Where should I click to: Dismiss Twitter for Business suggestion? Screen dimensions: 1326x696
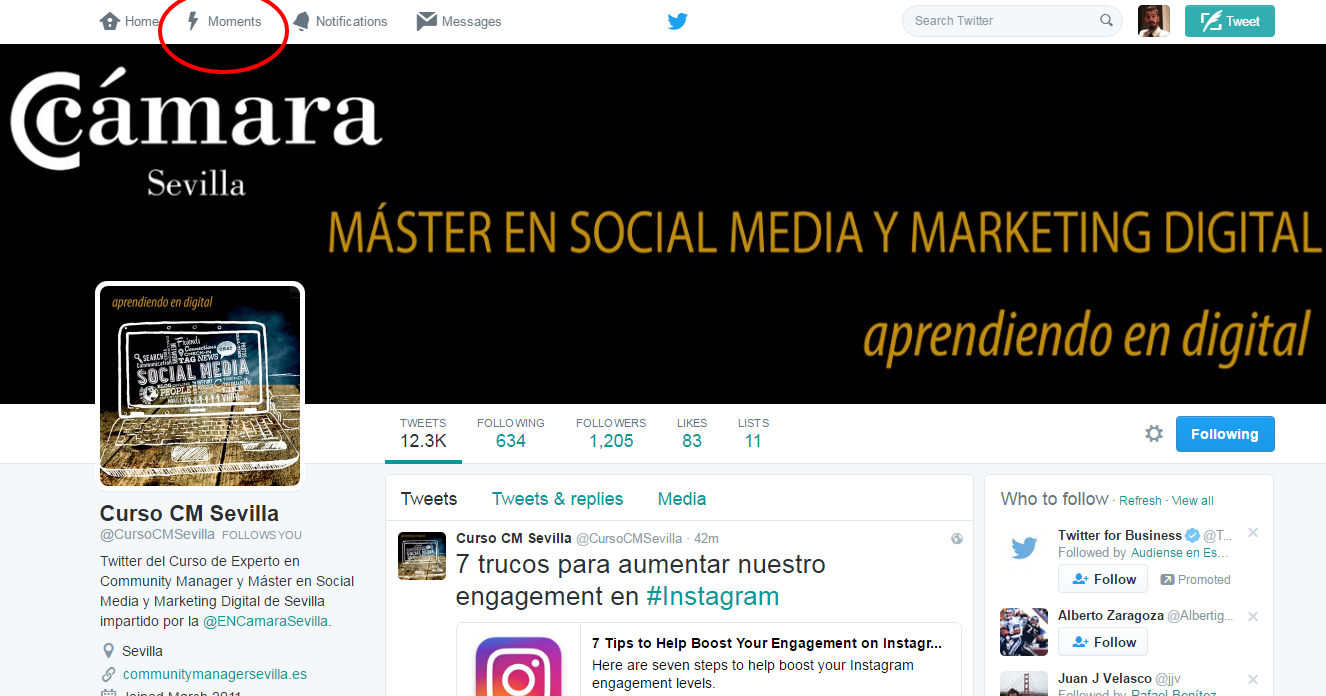pyautogui.click(x=1253, y=533)
